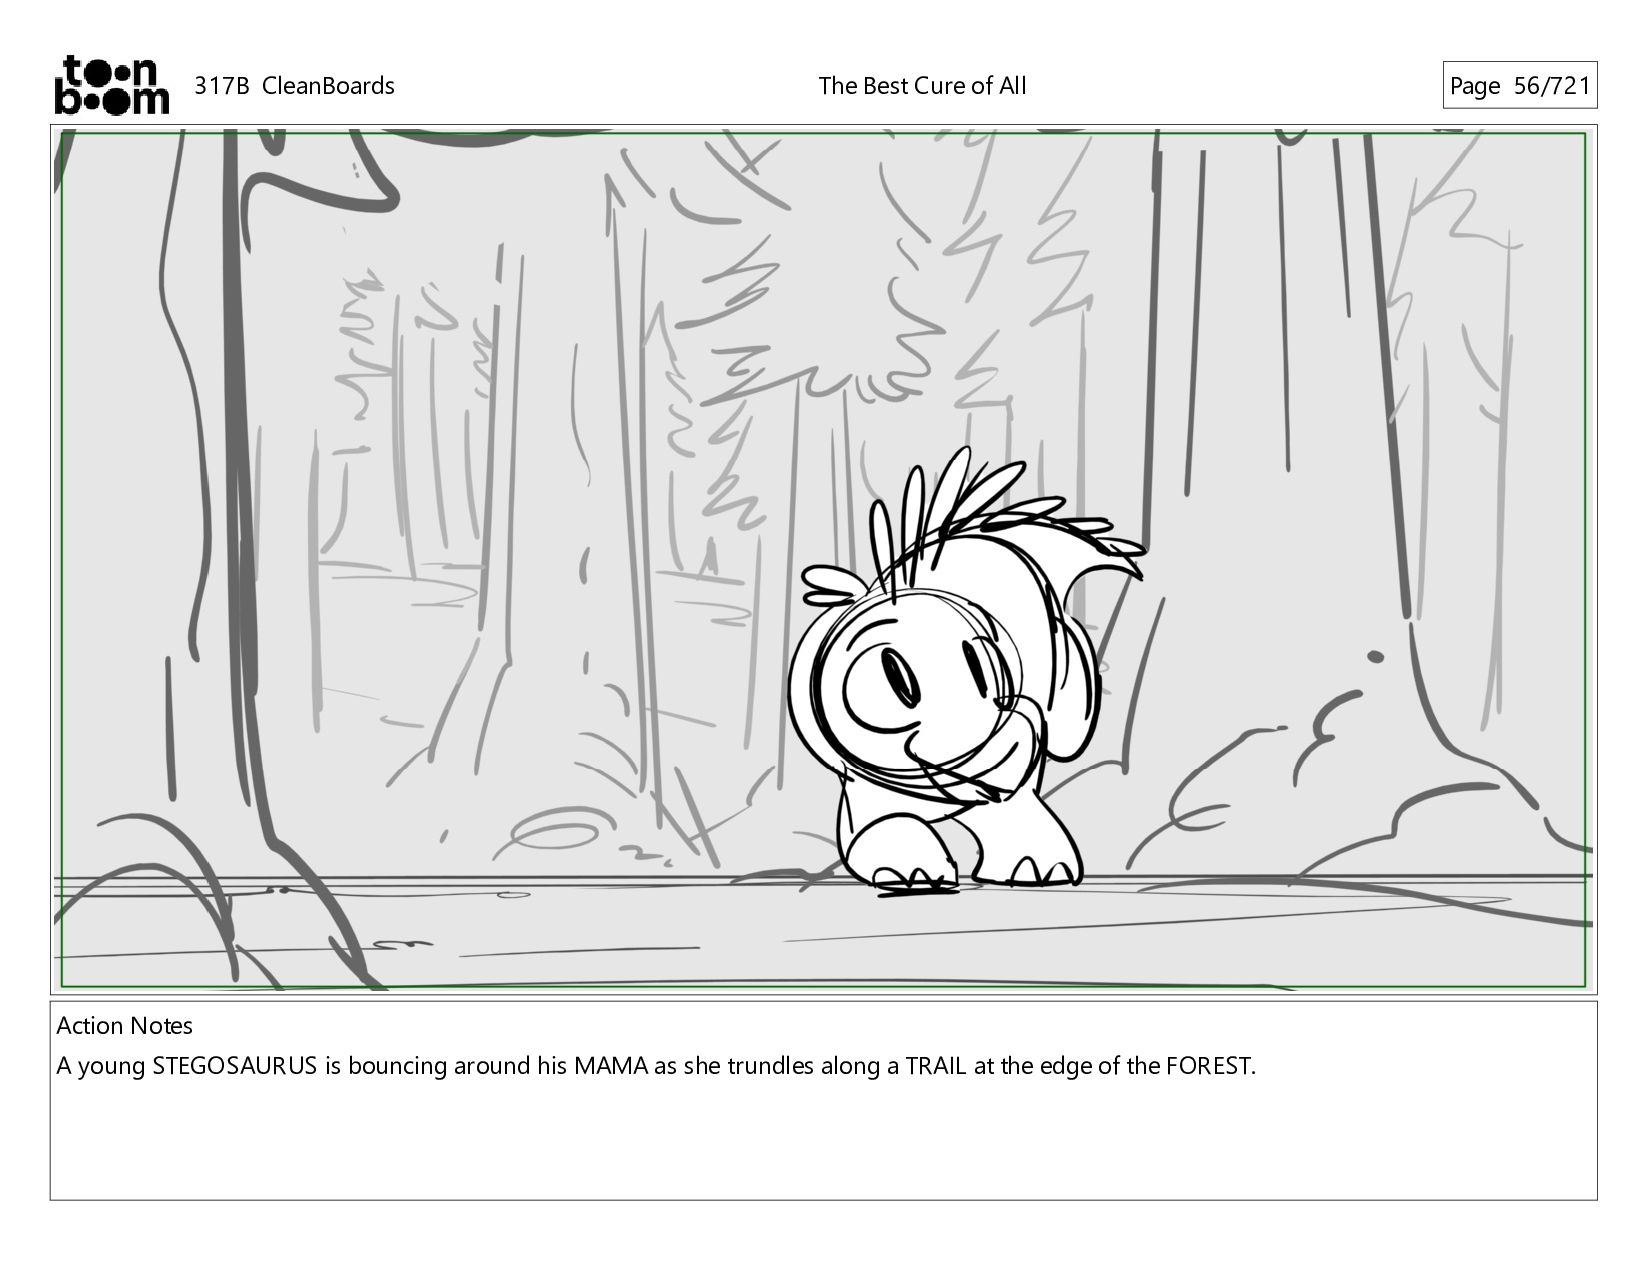Screen dimensions: 1650x1275
Task: Click the 'Action Notes' heading
Action: 125,1026
